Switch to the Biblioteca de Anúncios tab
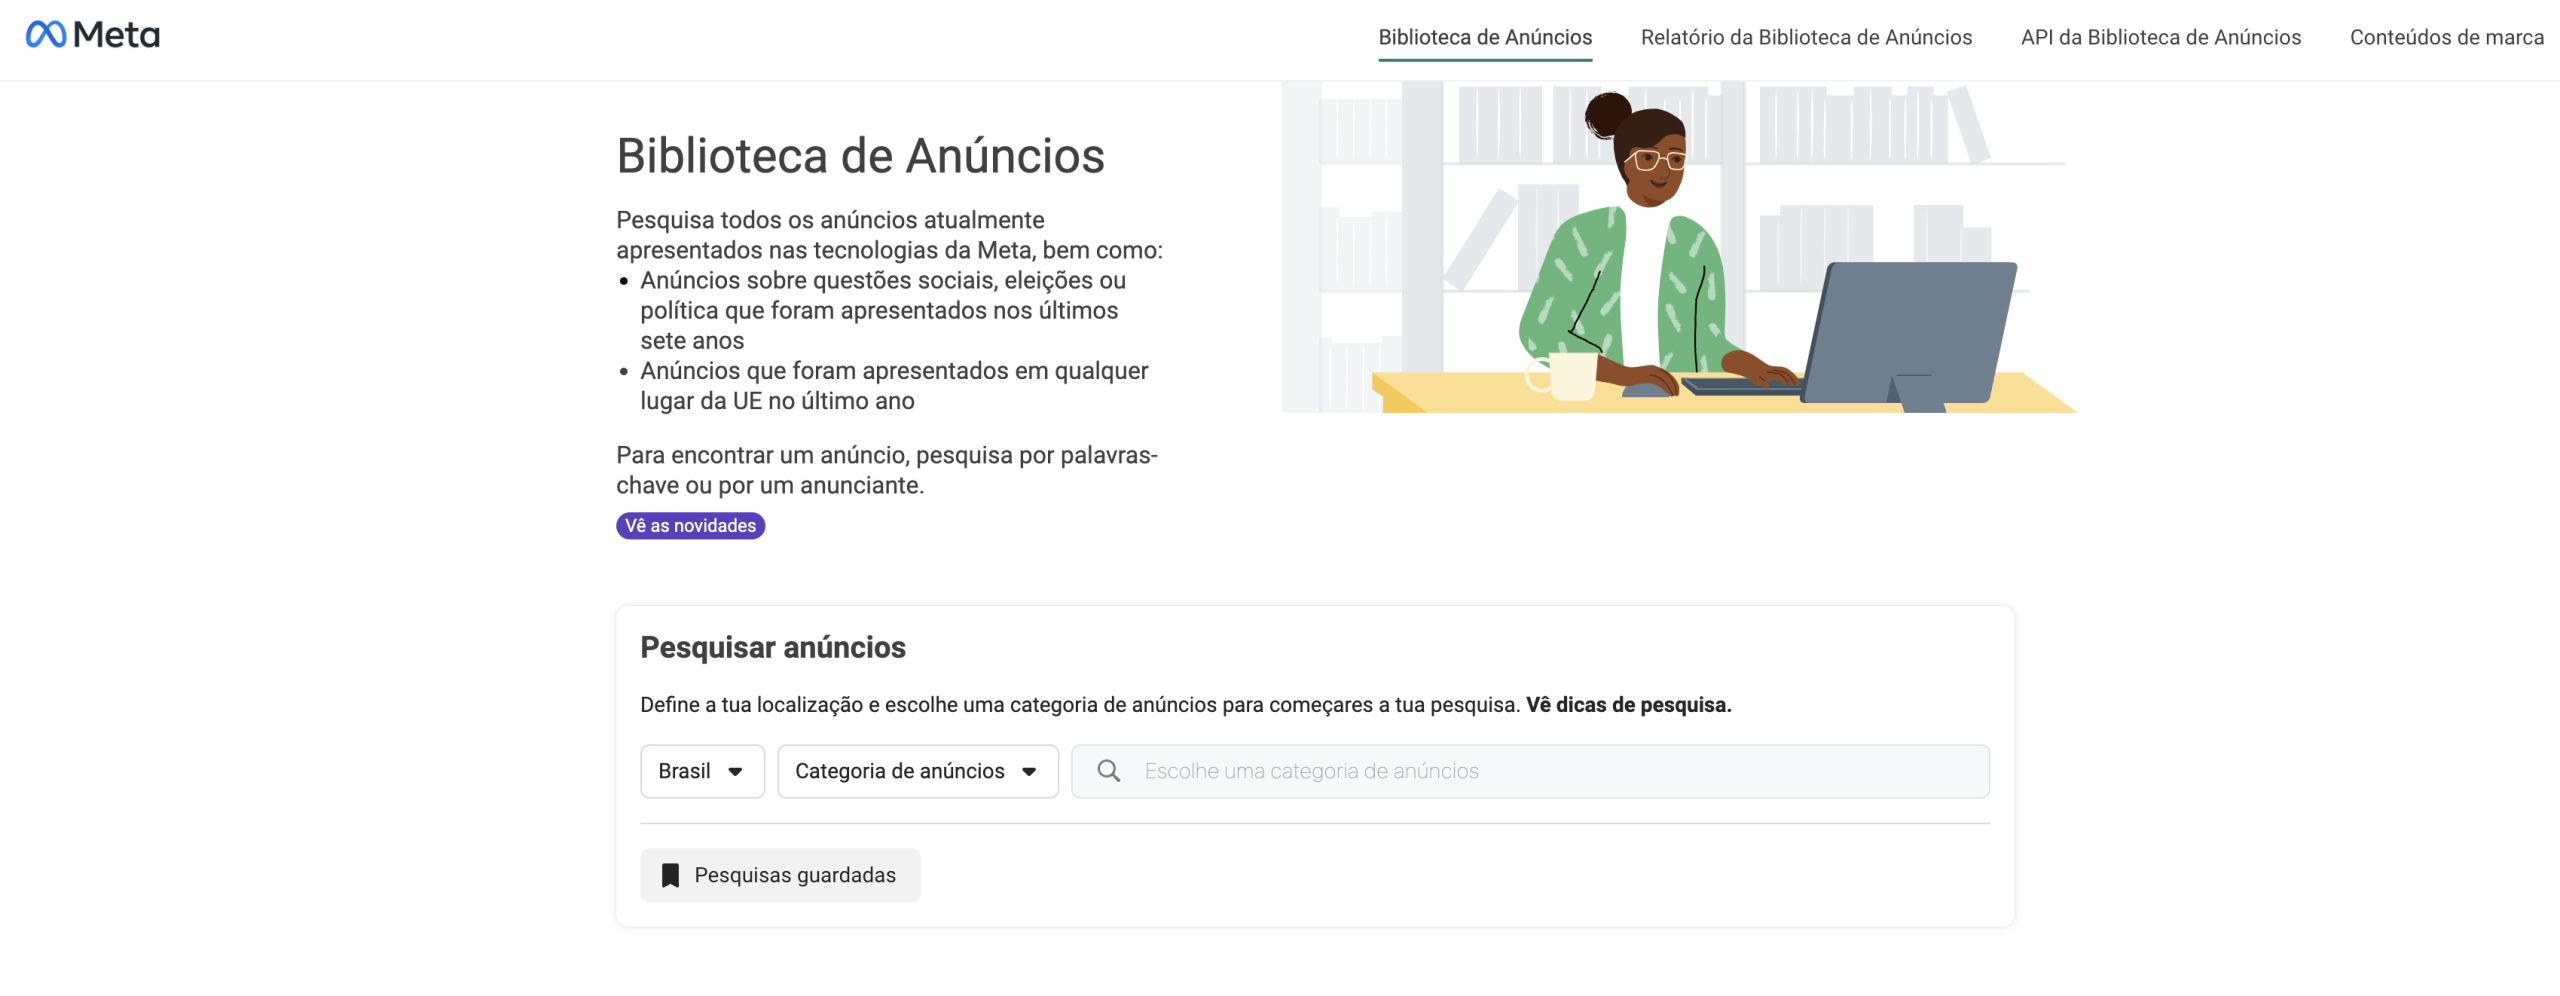The image size is (2560, 996). [1484, 38]
